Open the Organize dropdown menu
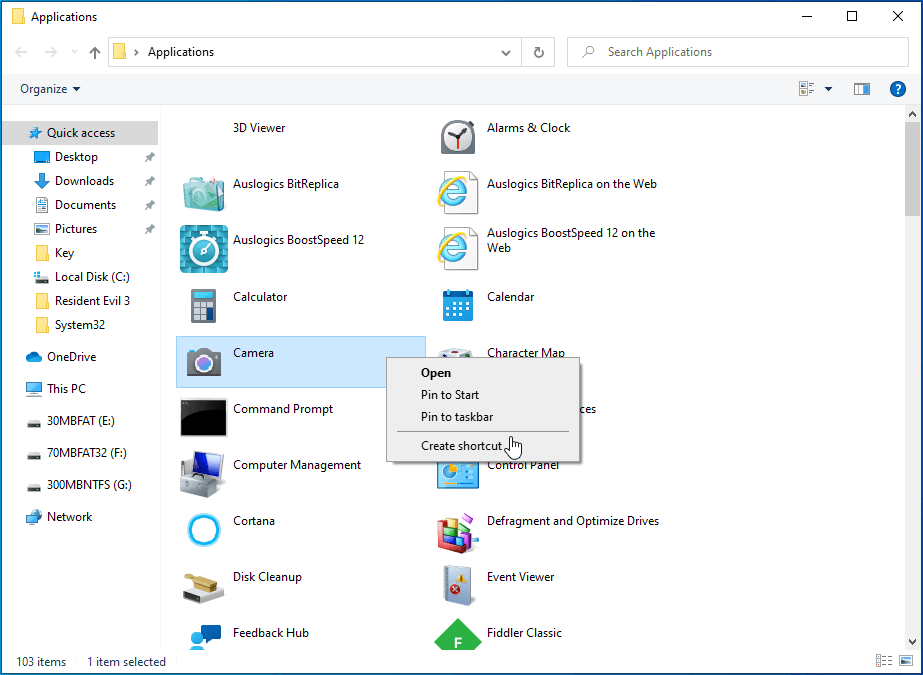Viewport: 923px width, 675px height. pyautogui.click(x=50, y=89)
